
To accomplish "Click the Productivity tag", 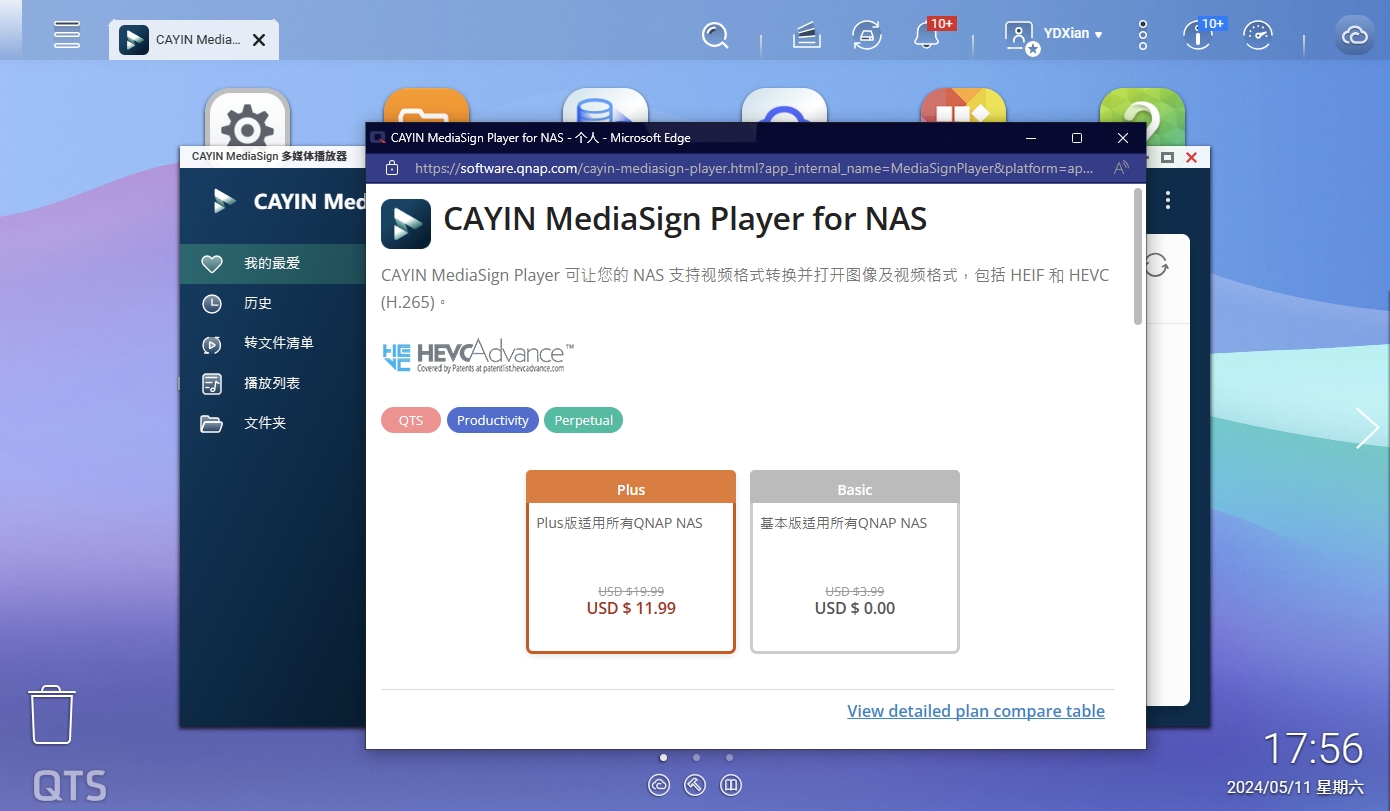I will coord(493,420).
